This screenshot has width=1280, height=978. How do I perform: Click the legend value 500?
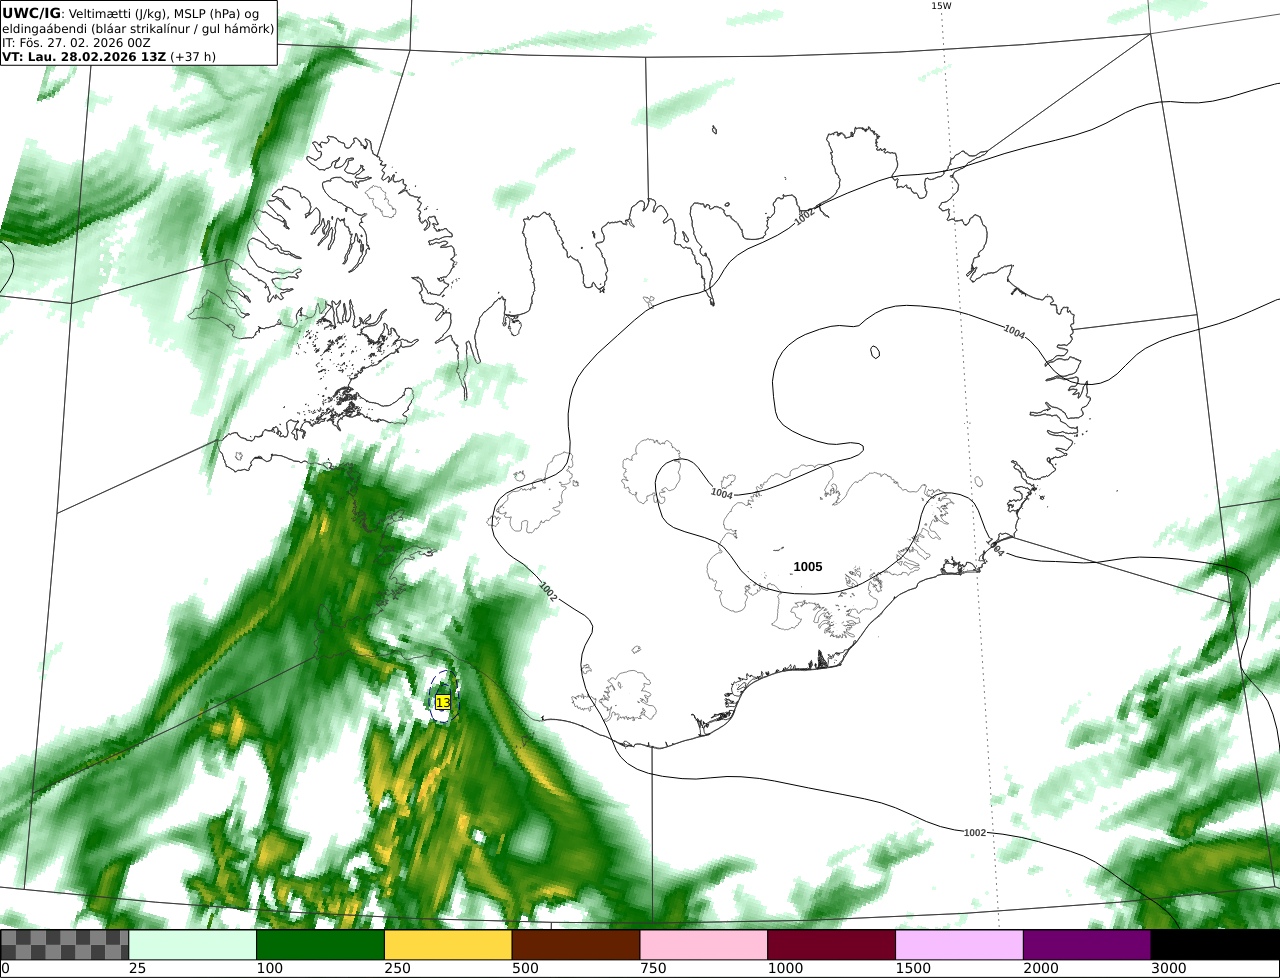pyautogui.click(x=524, y=969)
